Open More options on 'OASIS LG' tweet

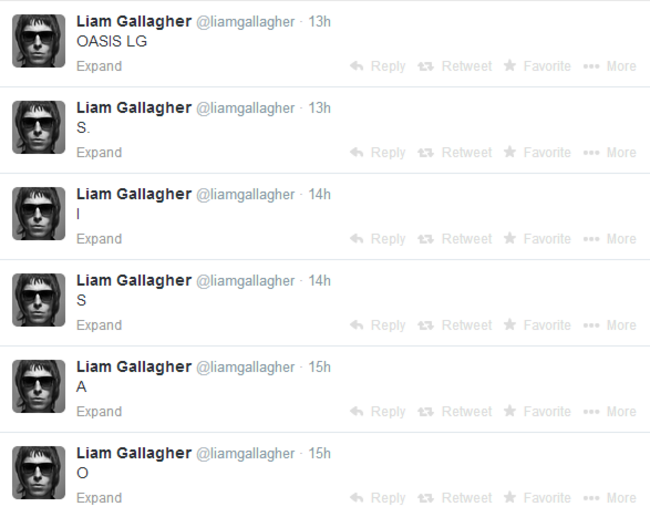tap(609, 66)
